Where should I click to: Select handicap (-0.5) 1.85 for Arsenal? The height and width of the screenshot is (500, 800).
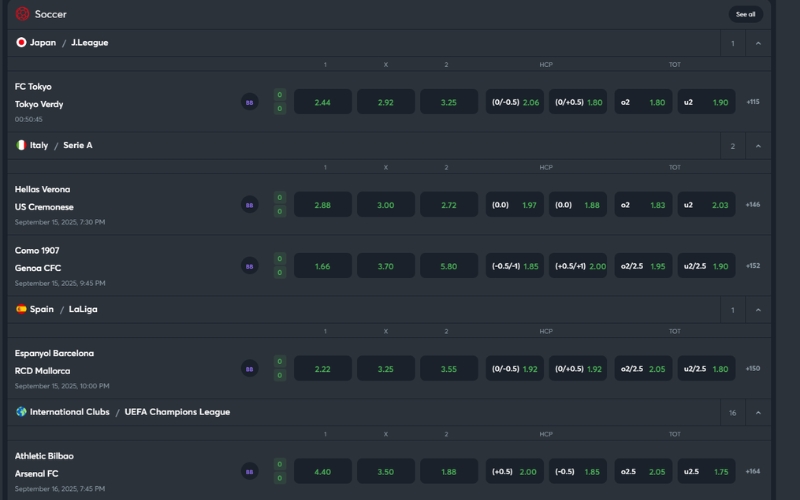click(578, 471)
